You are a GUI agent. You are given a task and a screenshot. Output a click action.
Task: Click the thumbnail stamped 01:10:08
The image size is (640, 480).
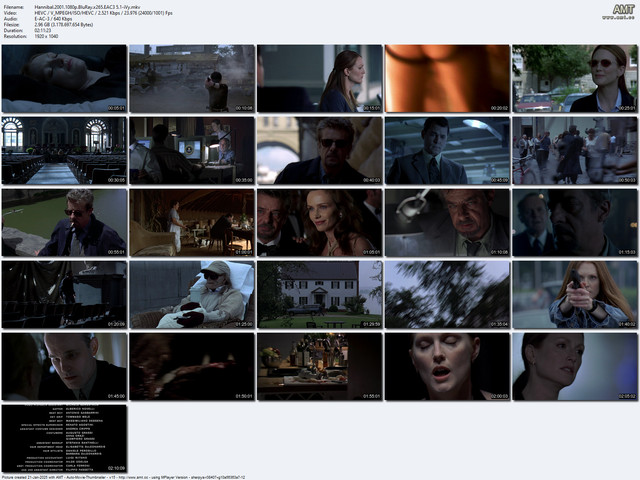[x=447, y=222]
